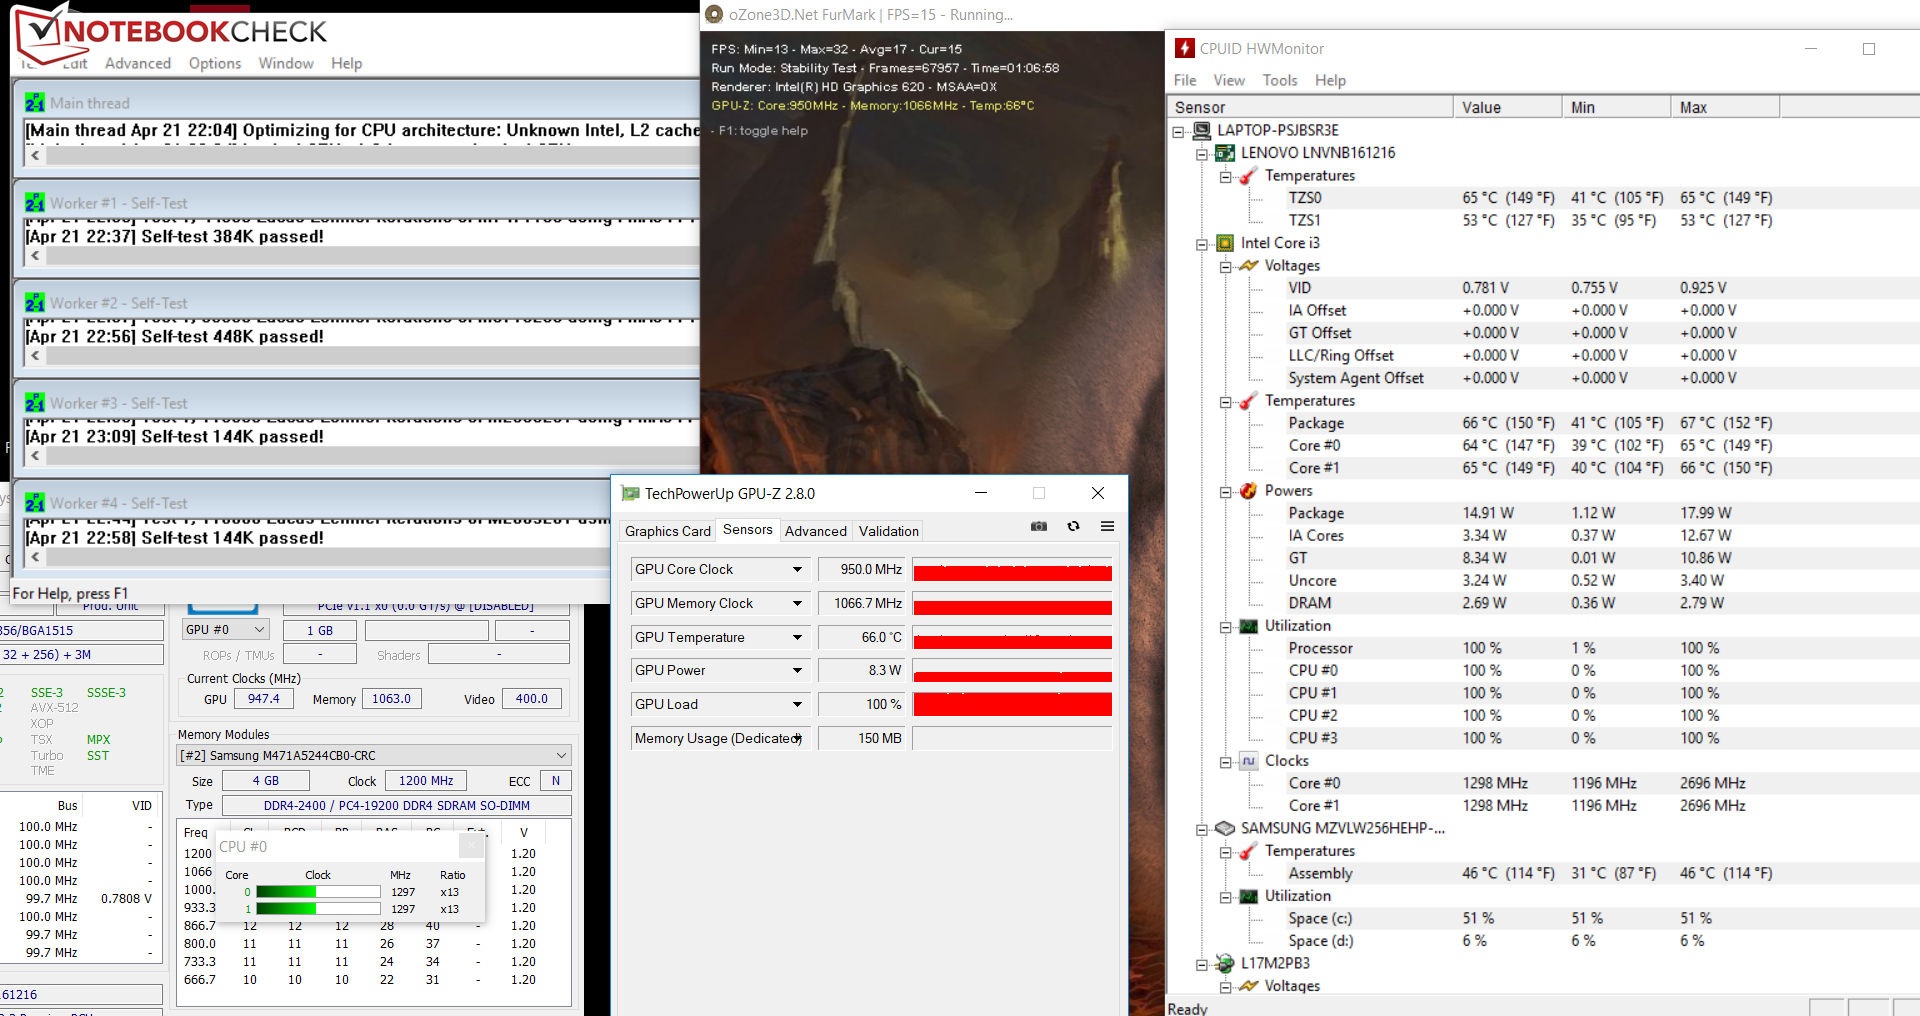Screen dimensions: 1920x1016
Task: Open Prime95 Window menu
Action: coord(286,63)
